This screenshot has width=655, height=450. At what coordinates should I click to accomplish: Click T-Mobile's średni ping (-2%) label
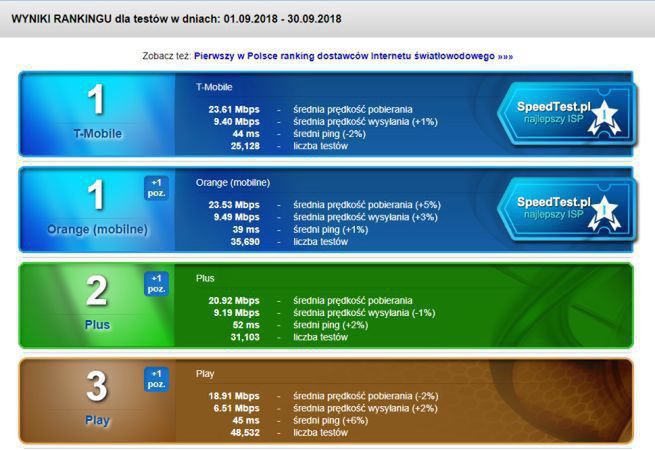pyautogui.click(x=329, y=134)
